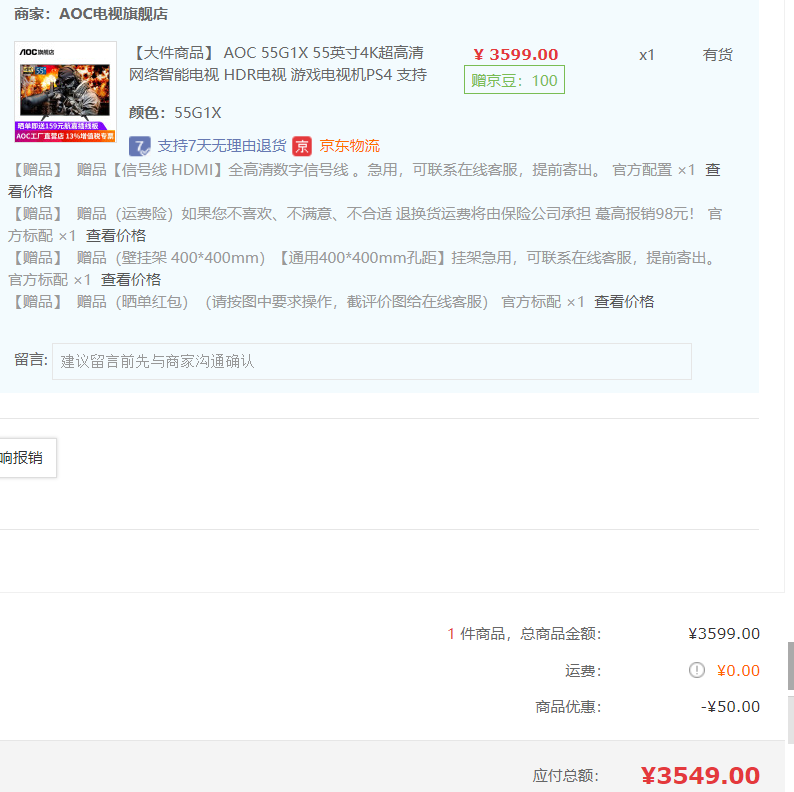Click the shipping fee info circle icon
Viewport: 794px width, 792px height.
697,670
